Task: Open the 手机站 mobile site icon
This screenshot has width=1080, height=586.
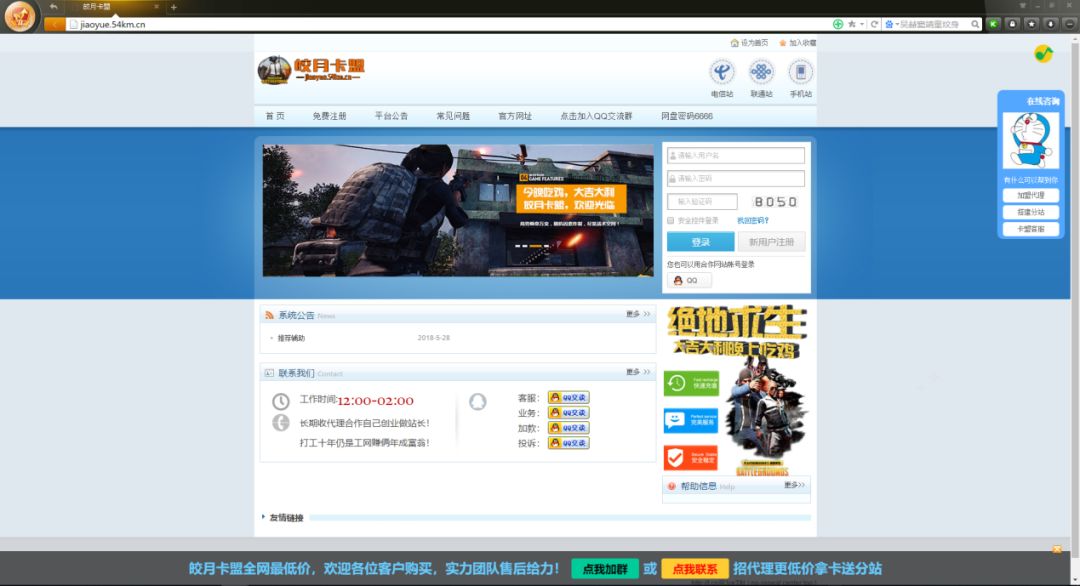Action: [x=800, y=72]
